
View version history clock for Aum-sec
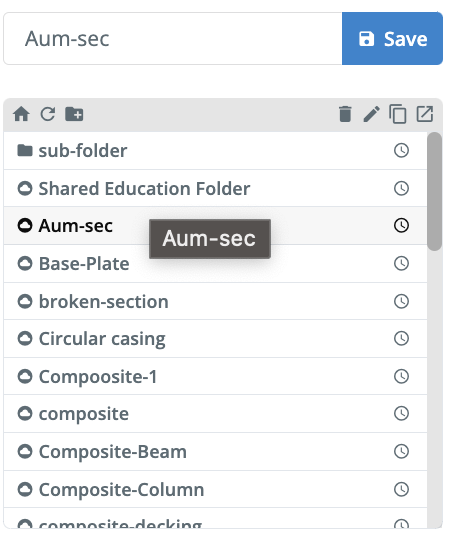tap(401, 225)
